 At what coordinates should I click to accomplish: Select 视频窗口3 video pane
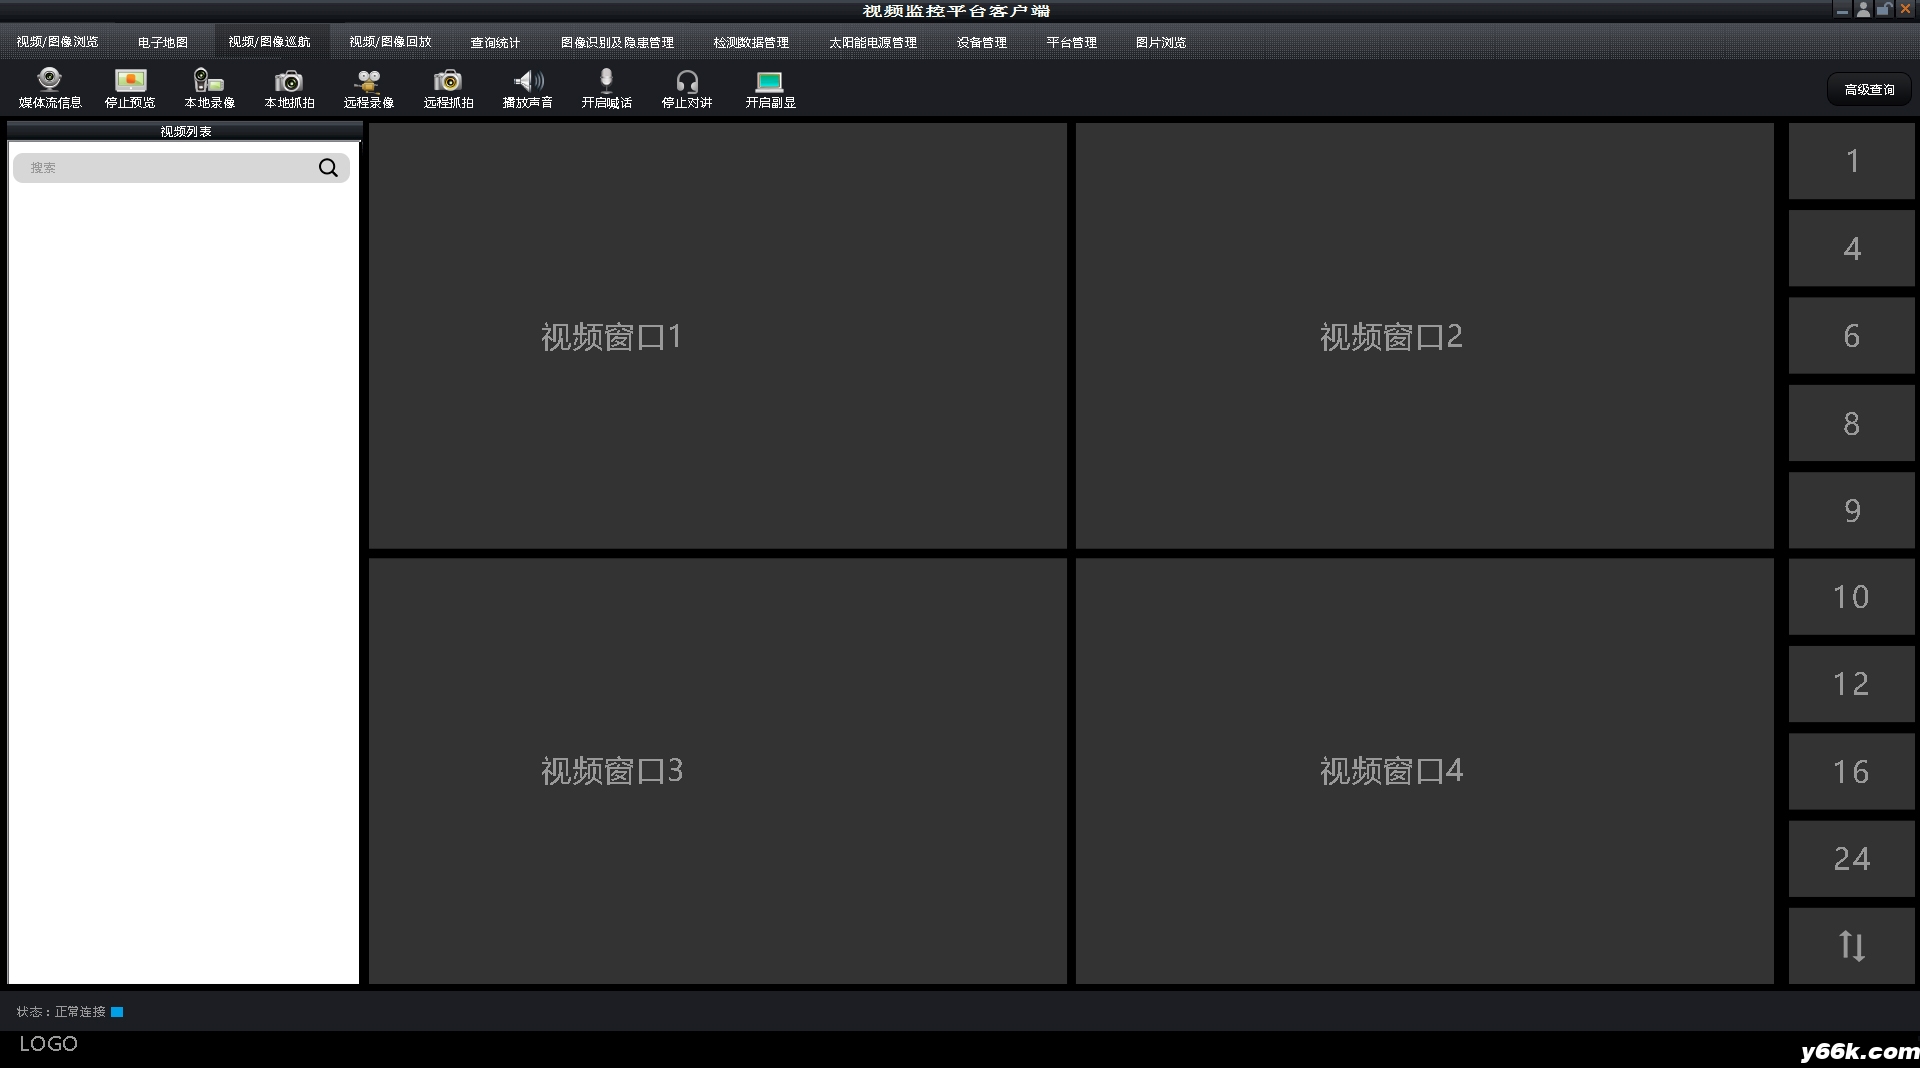tap(718, 771)
